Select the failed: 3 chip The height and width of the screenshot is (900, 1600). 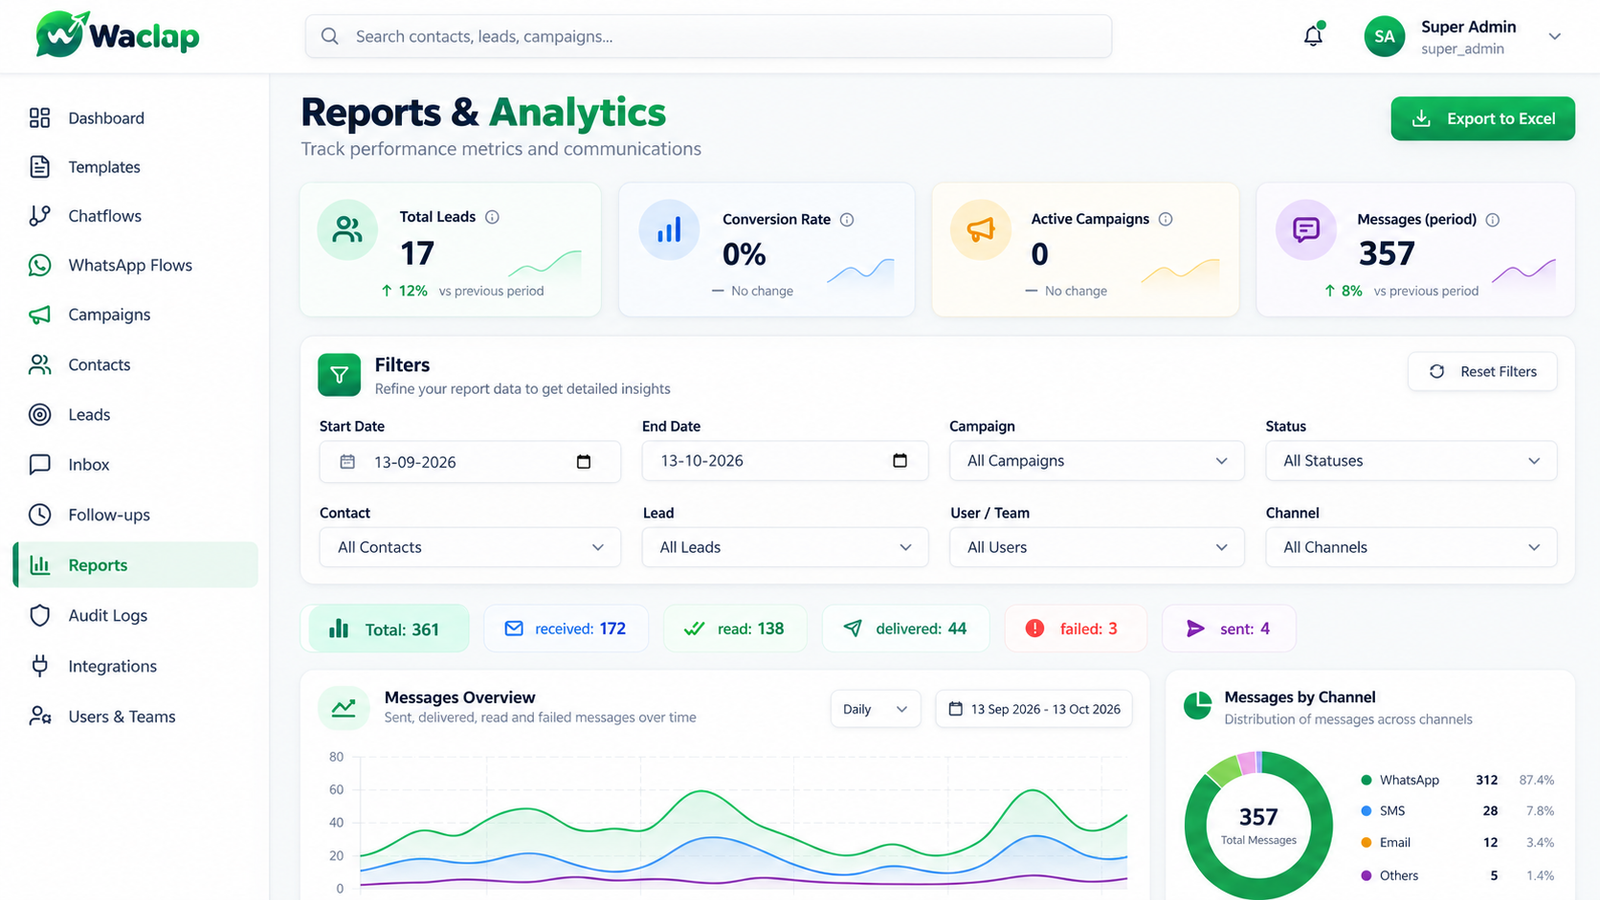(x=1075, y=629)
